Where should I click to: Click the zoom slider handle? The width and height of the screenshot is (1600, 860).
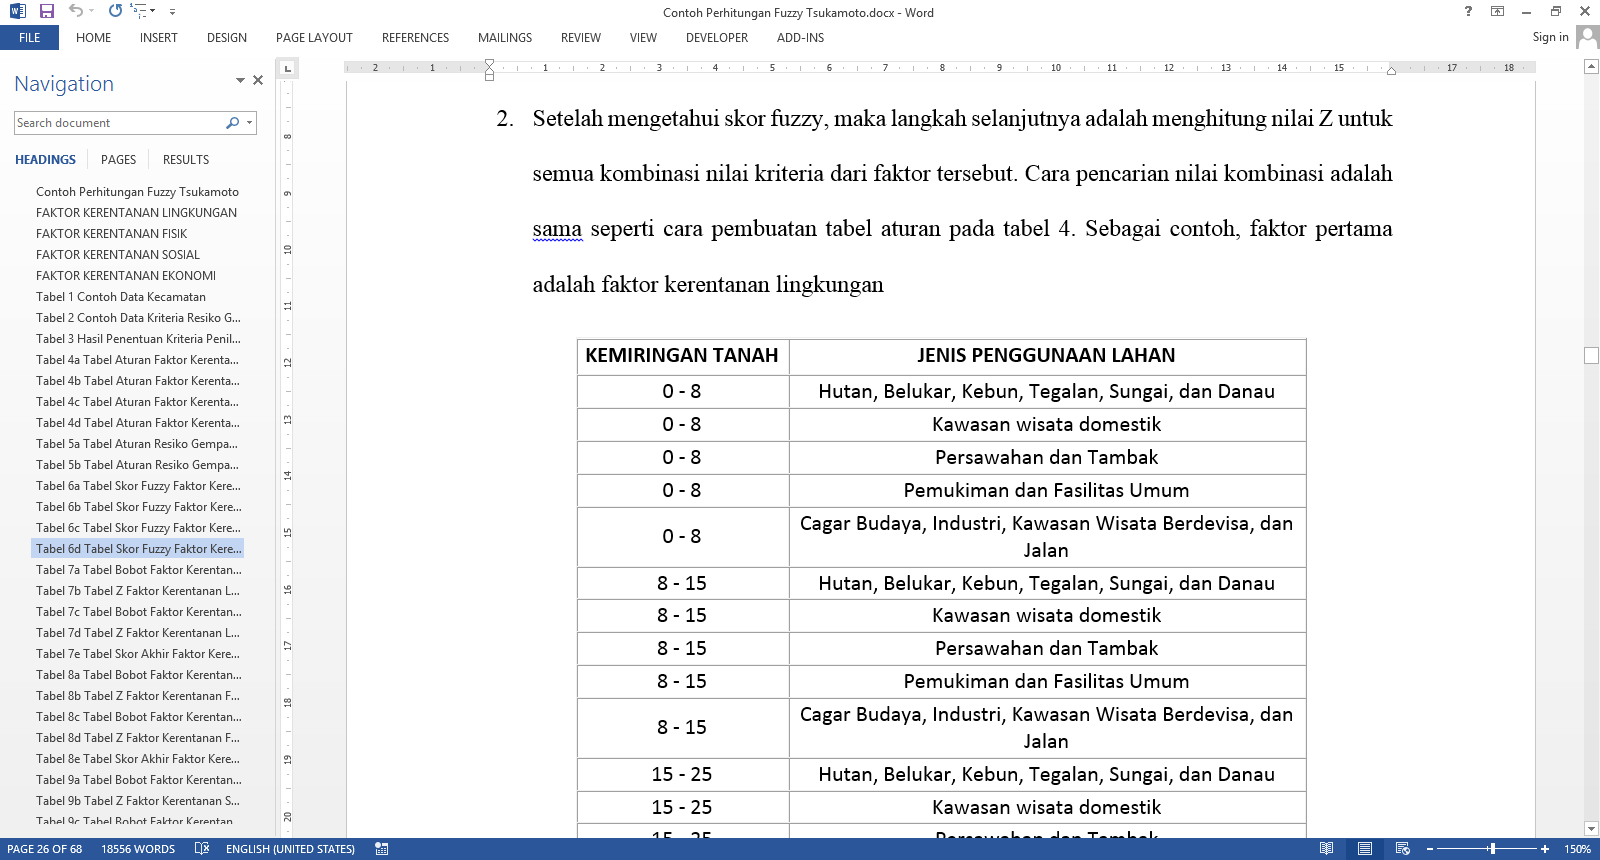pos(1492,849)
